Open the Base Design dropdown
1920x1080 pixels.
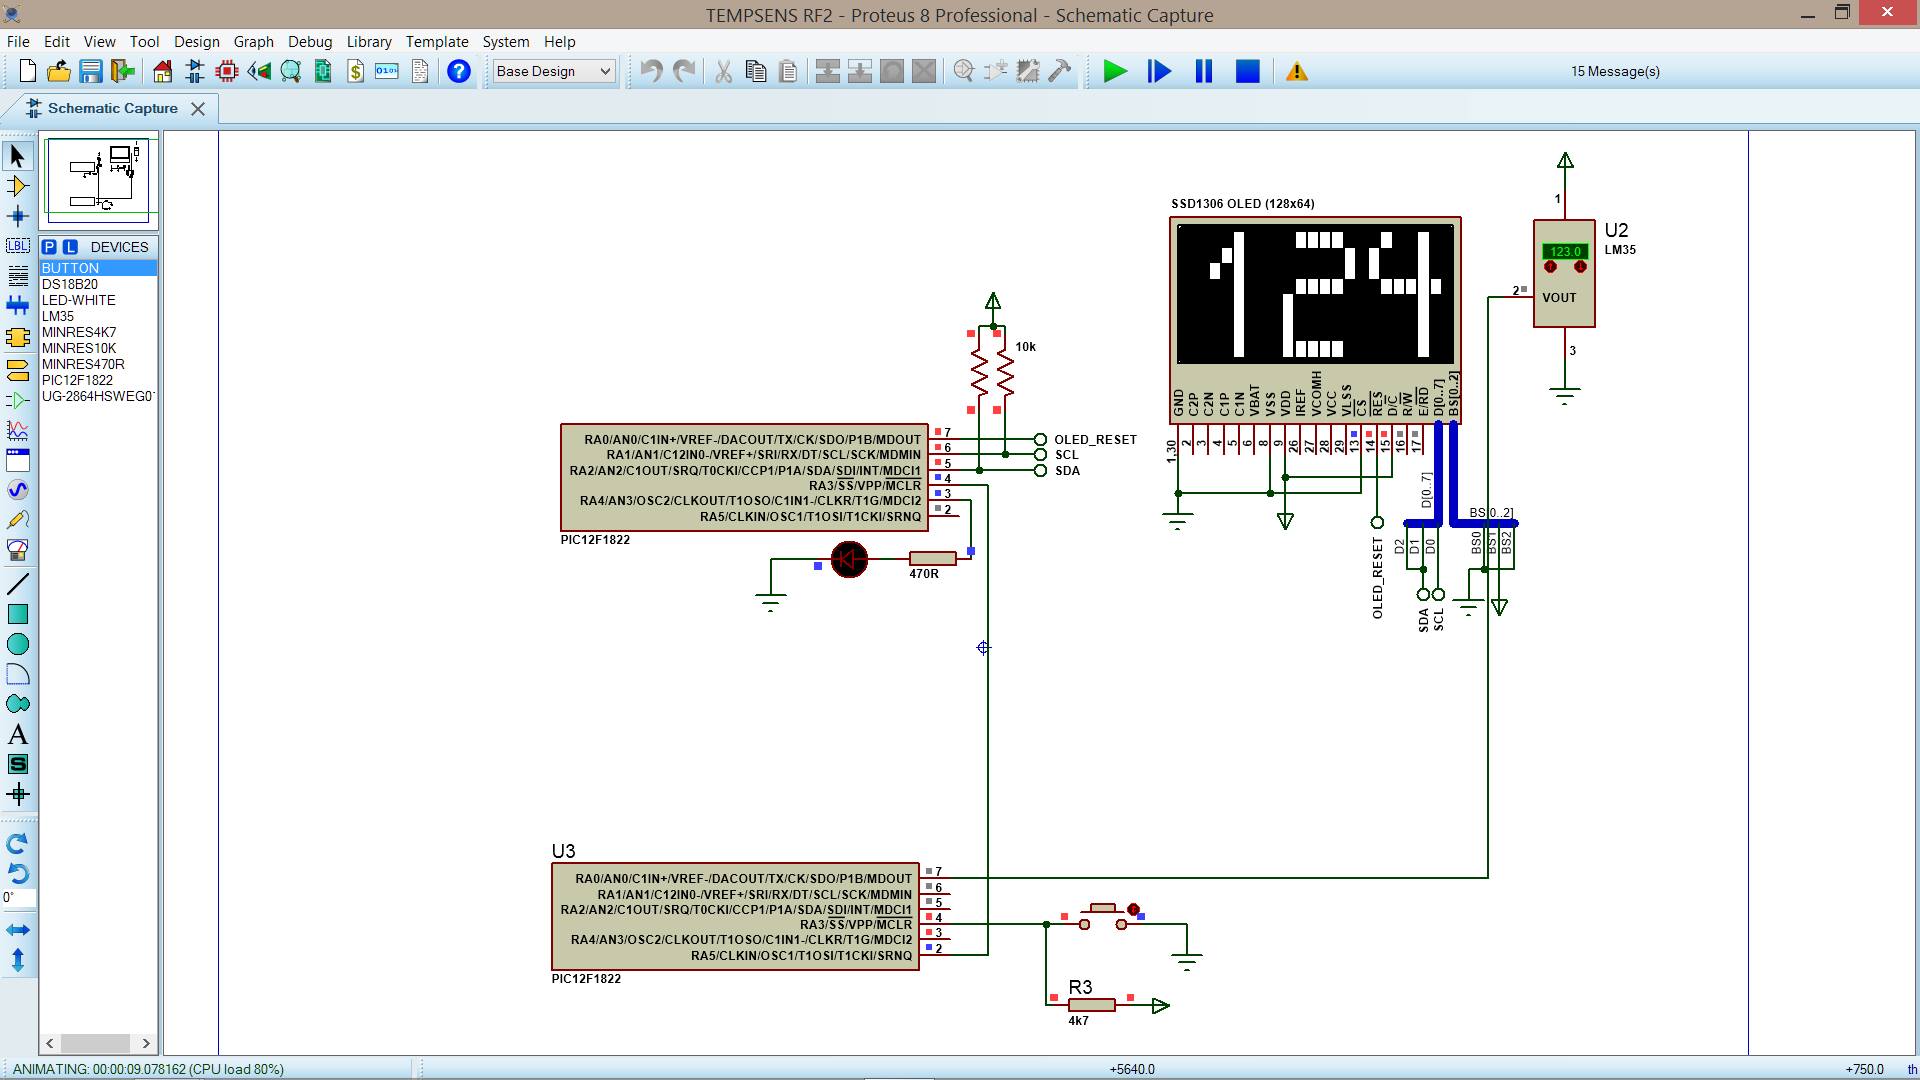(x=553, y=71)
